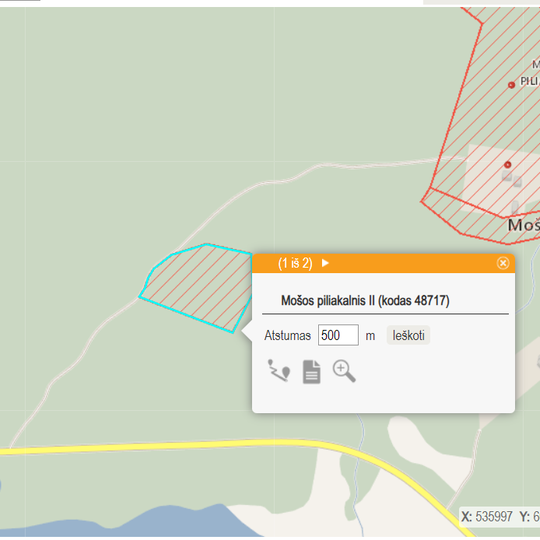The width and height of the screenshot is (540, 540).
Task: Click the Ieškoti search button
Action: (x=408, y=335)
